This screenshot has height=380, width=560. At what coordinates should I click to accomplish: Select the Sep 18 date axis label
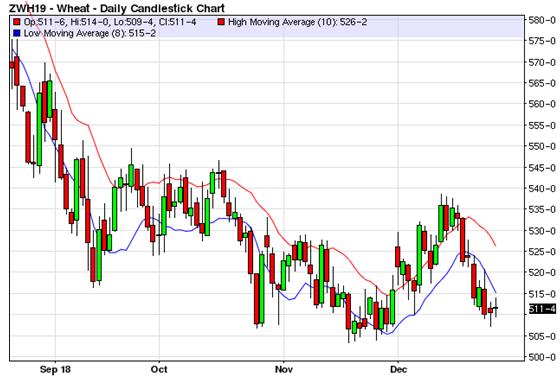click(x=55, y=370)
